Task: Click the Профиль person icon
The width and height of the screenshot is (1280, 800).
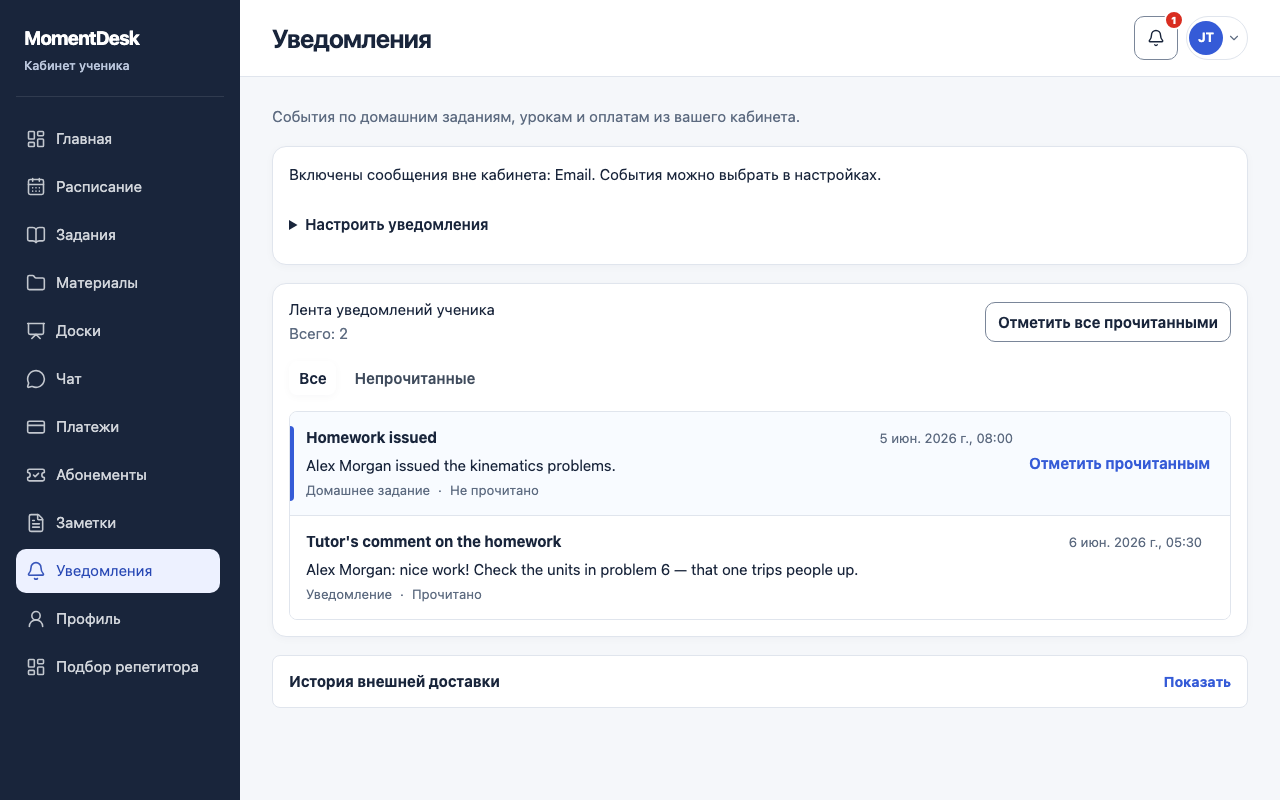Action: coord(36,619)
